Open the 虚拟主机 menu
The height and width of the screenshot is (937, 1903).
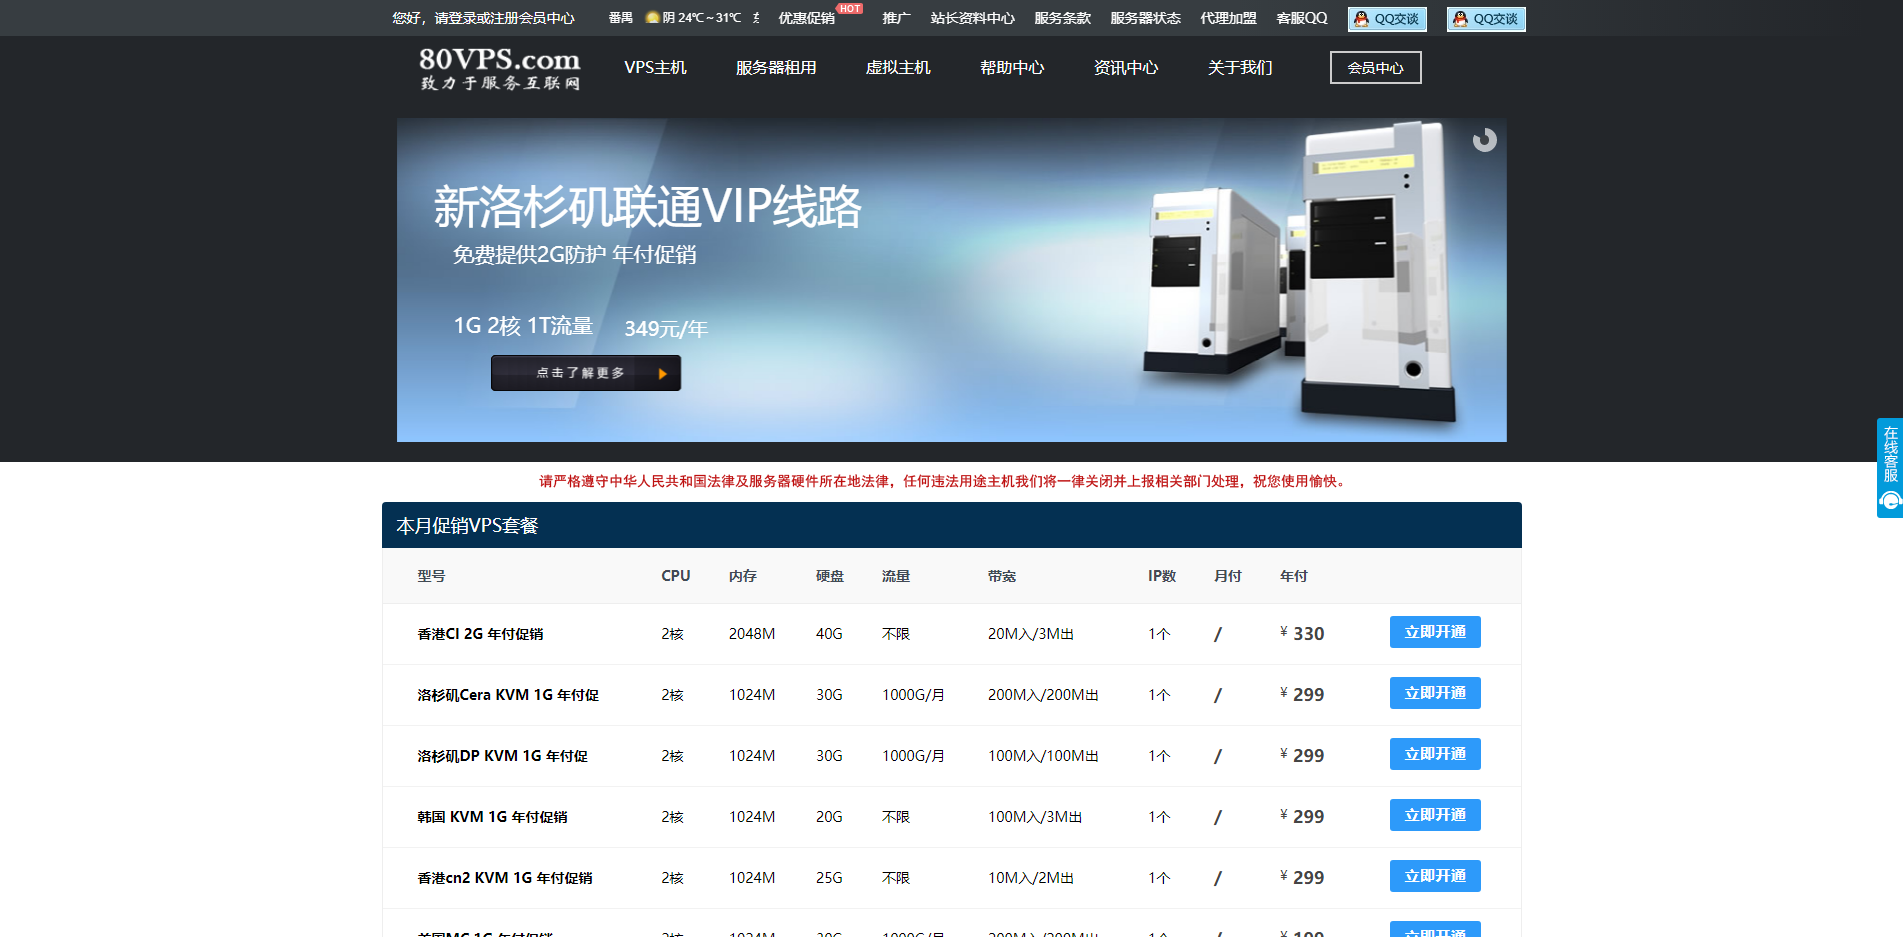point(898,68)
